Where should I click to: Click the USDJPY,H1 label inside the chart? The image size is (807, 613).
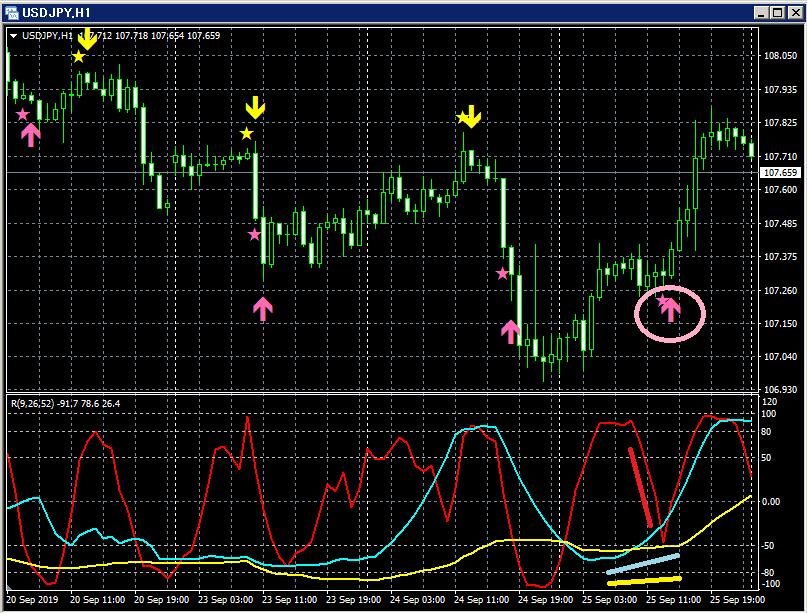click(47, 36)
